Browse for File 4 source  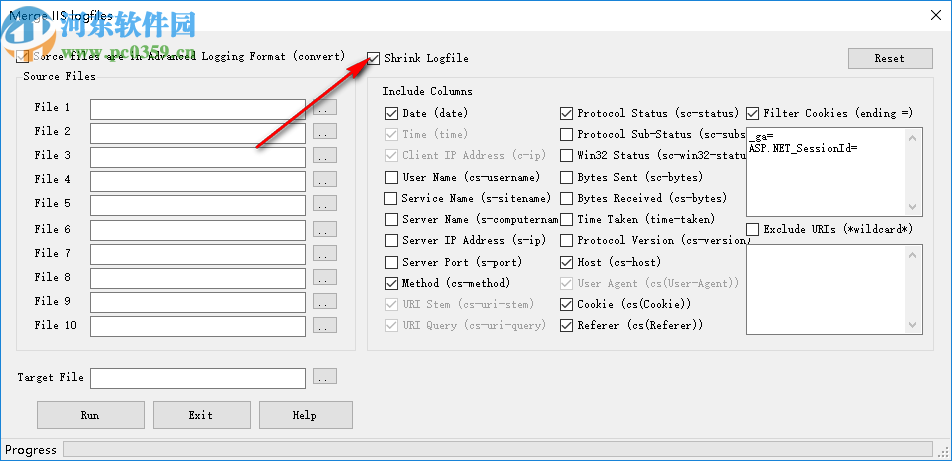coord(325,179)
